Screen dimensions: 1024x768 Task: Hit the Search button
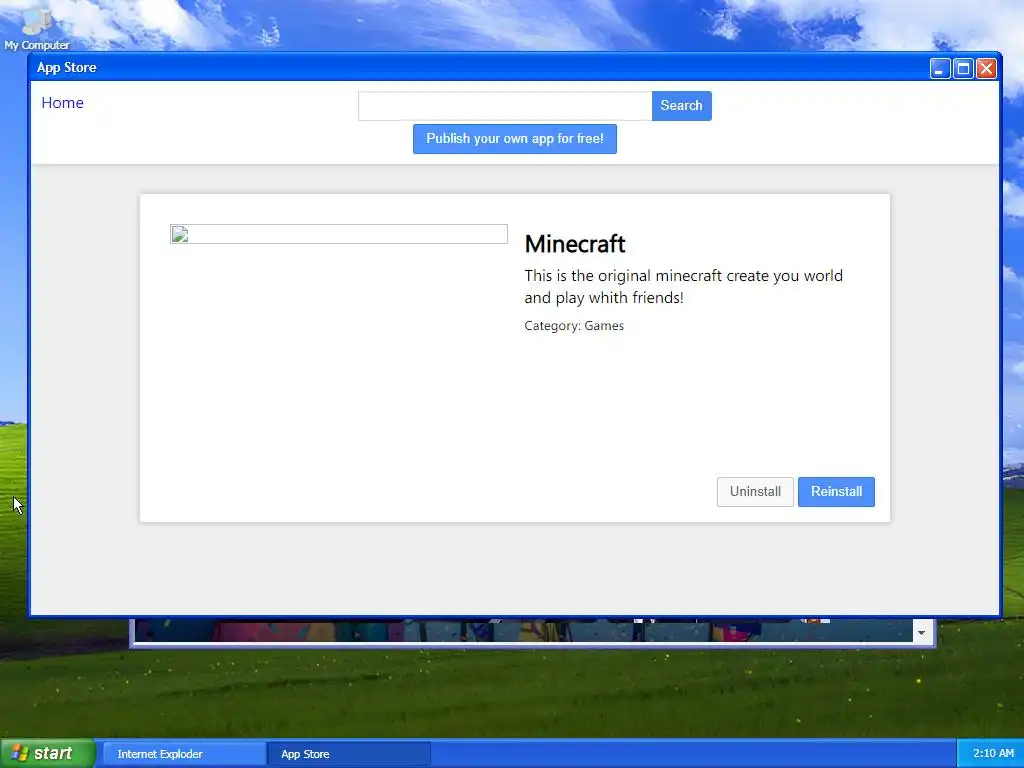pyautogui.click(x=681, y=106)
